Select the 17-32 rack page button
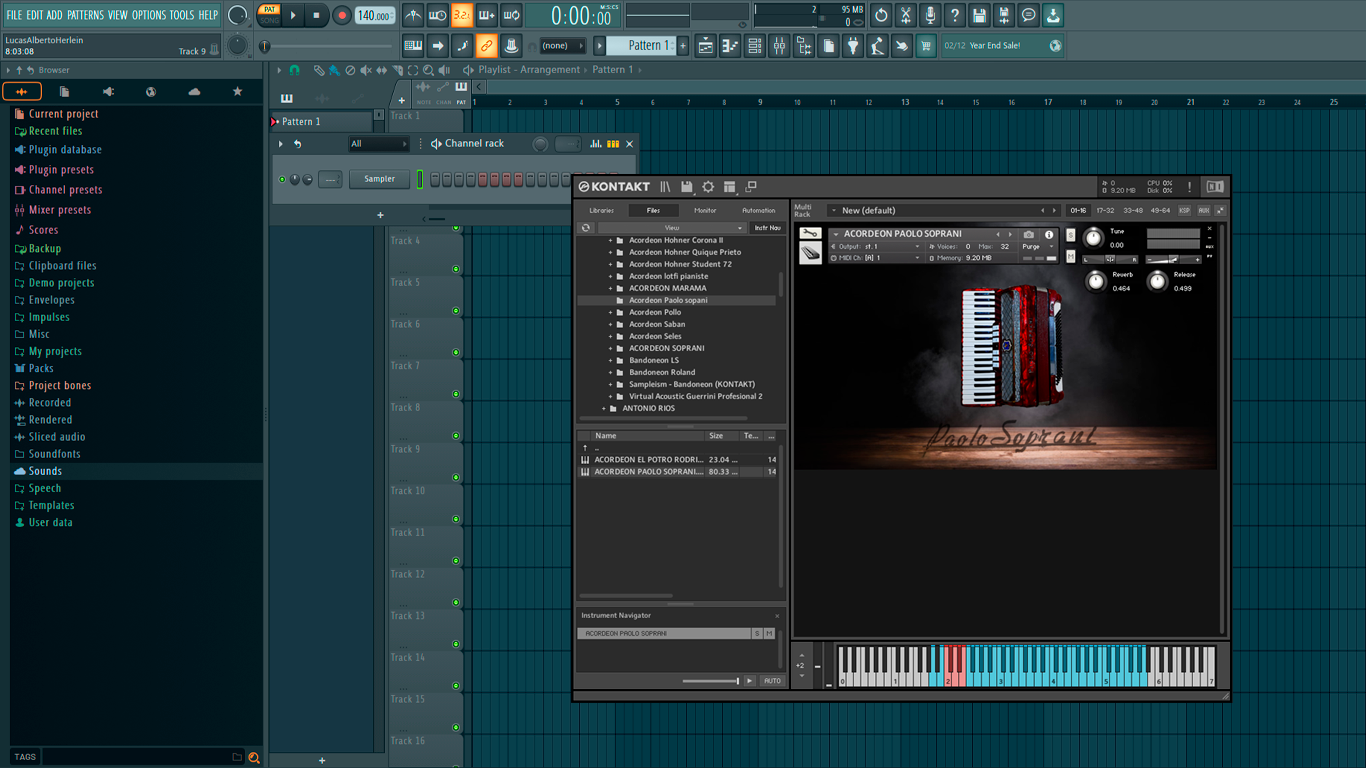1366x768 pixels. pyautogui.click(x=1105, y=211)
